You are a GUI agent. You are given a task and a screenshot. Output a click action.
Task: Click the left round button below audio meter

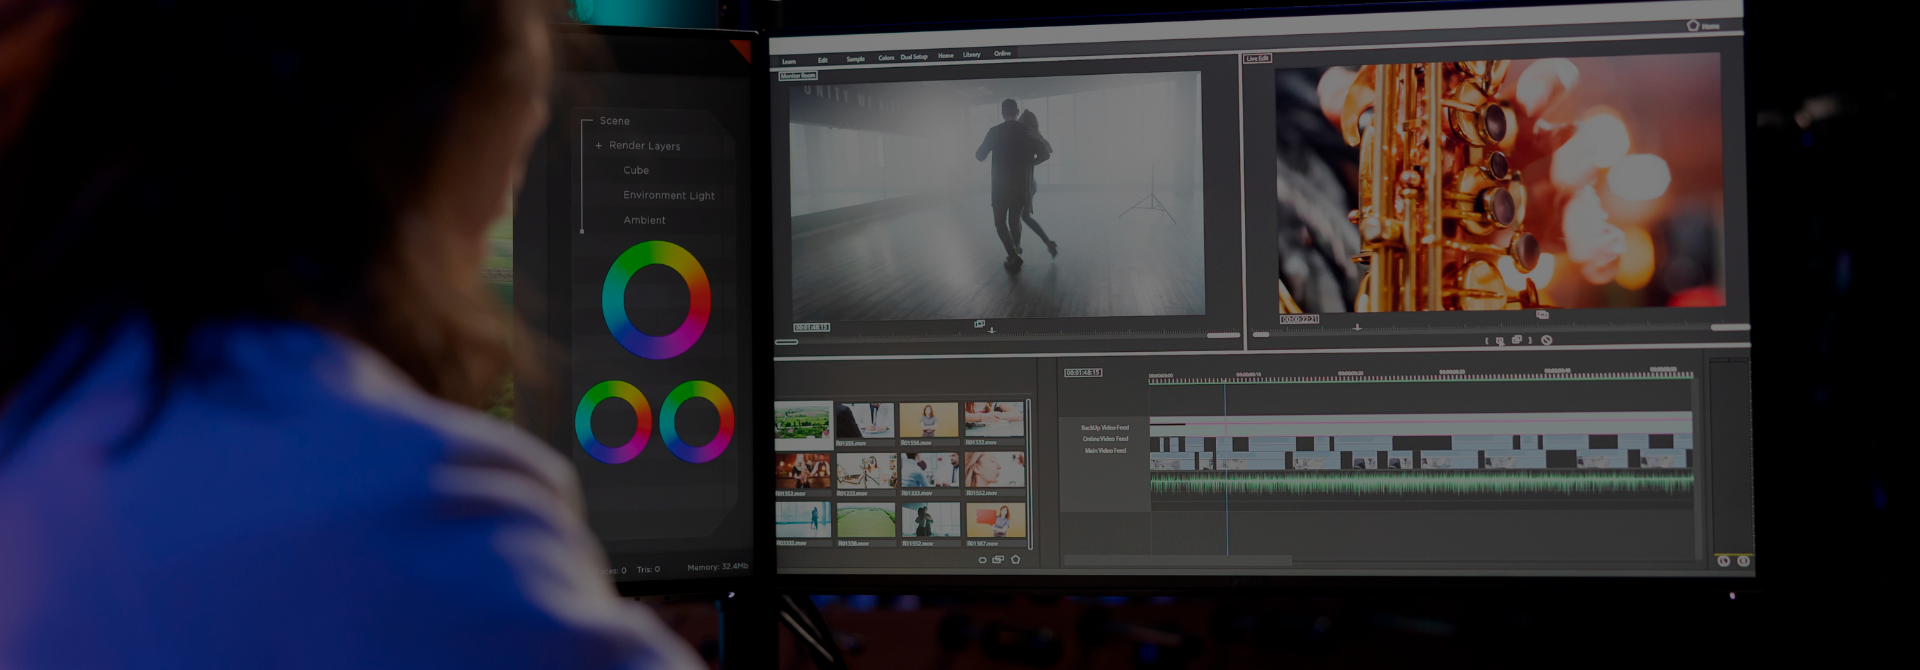point(1723,561)
